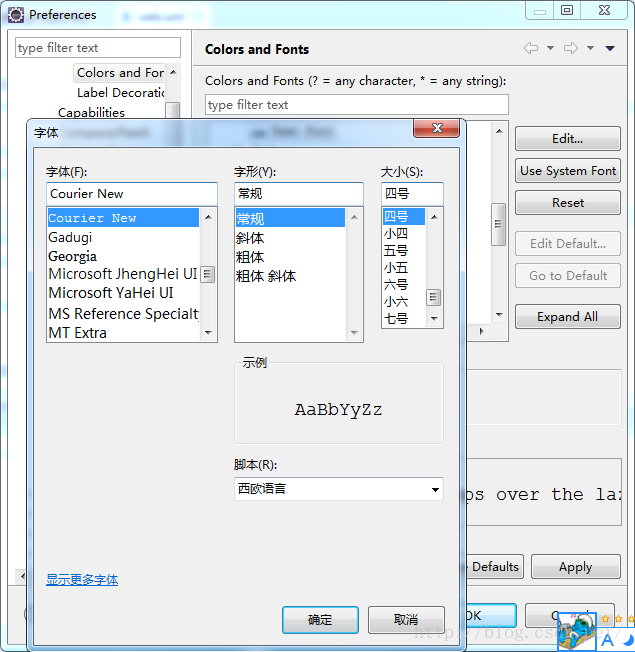This screenshot has height=652, width=635.
Task: Maximize the Preferences window
Action: [x=567, y=10]
